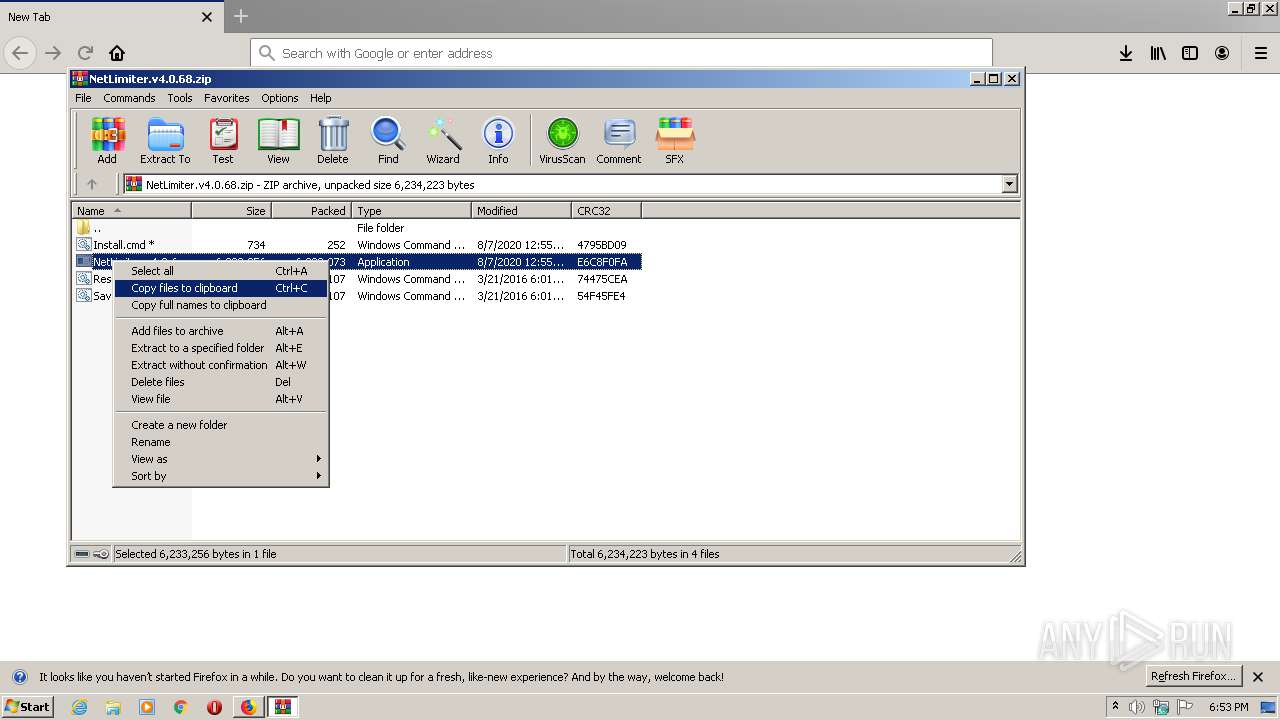Dismiss the Firefox notification bar
The width and height of the screenshot is (1280, 720).
click(1258, 677)
